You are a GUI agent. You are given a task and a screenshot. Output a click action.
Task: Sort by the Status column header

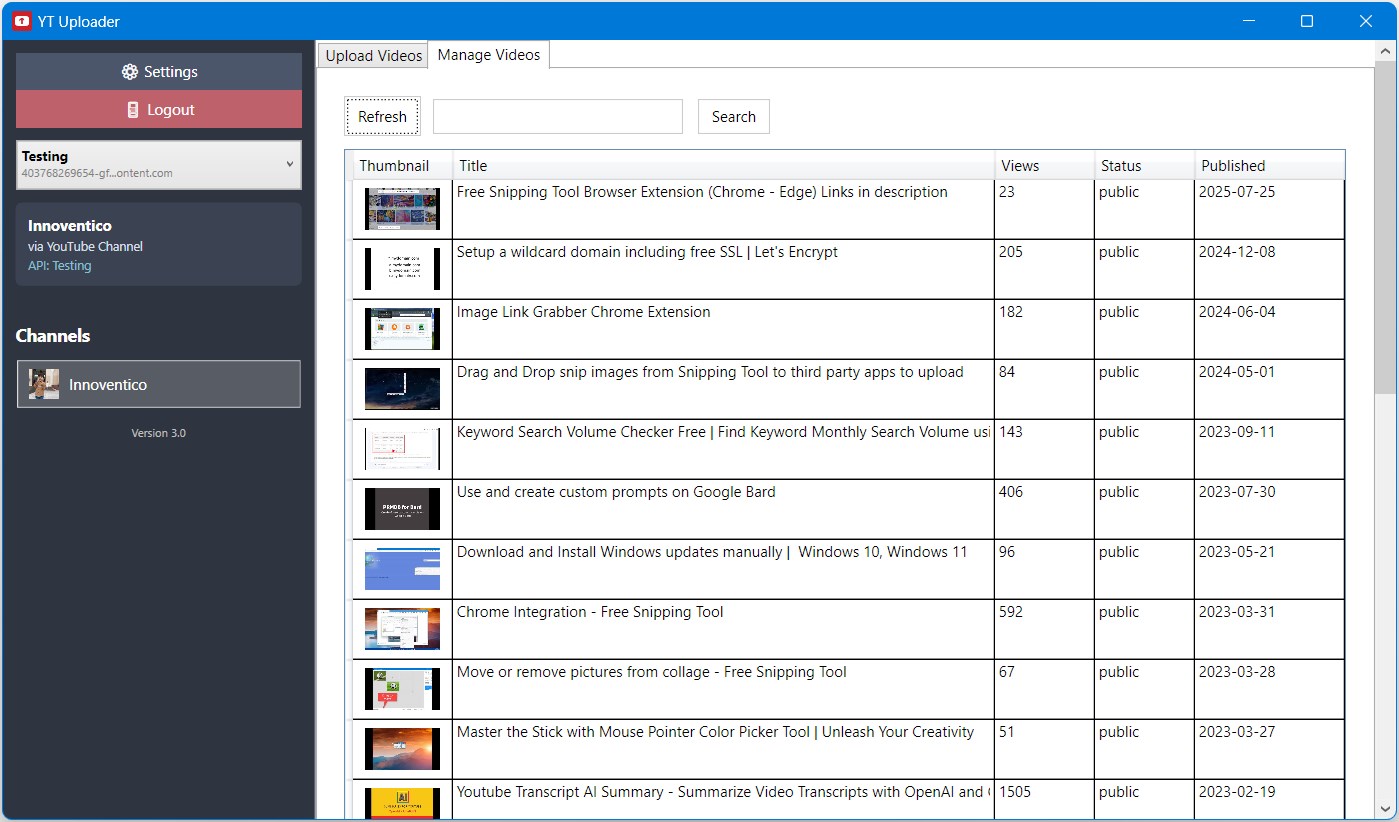[1145, 165]
